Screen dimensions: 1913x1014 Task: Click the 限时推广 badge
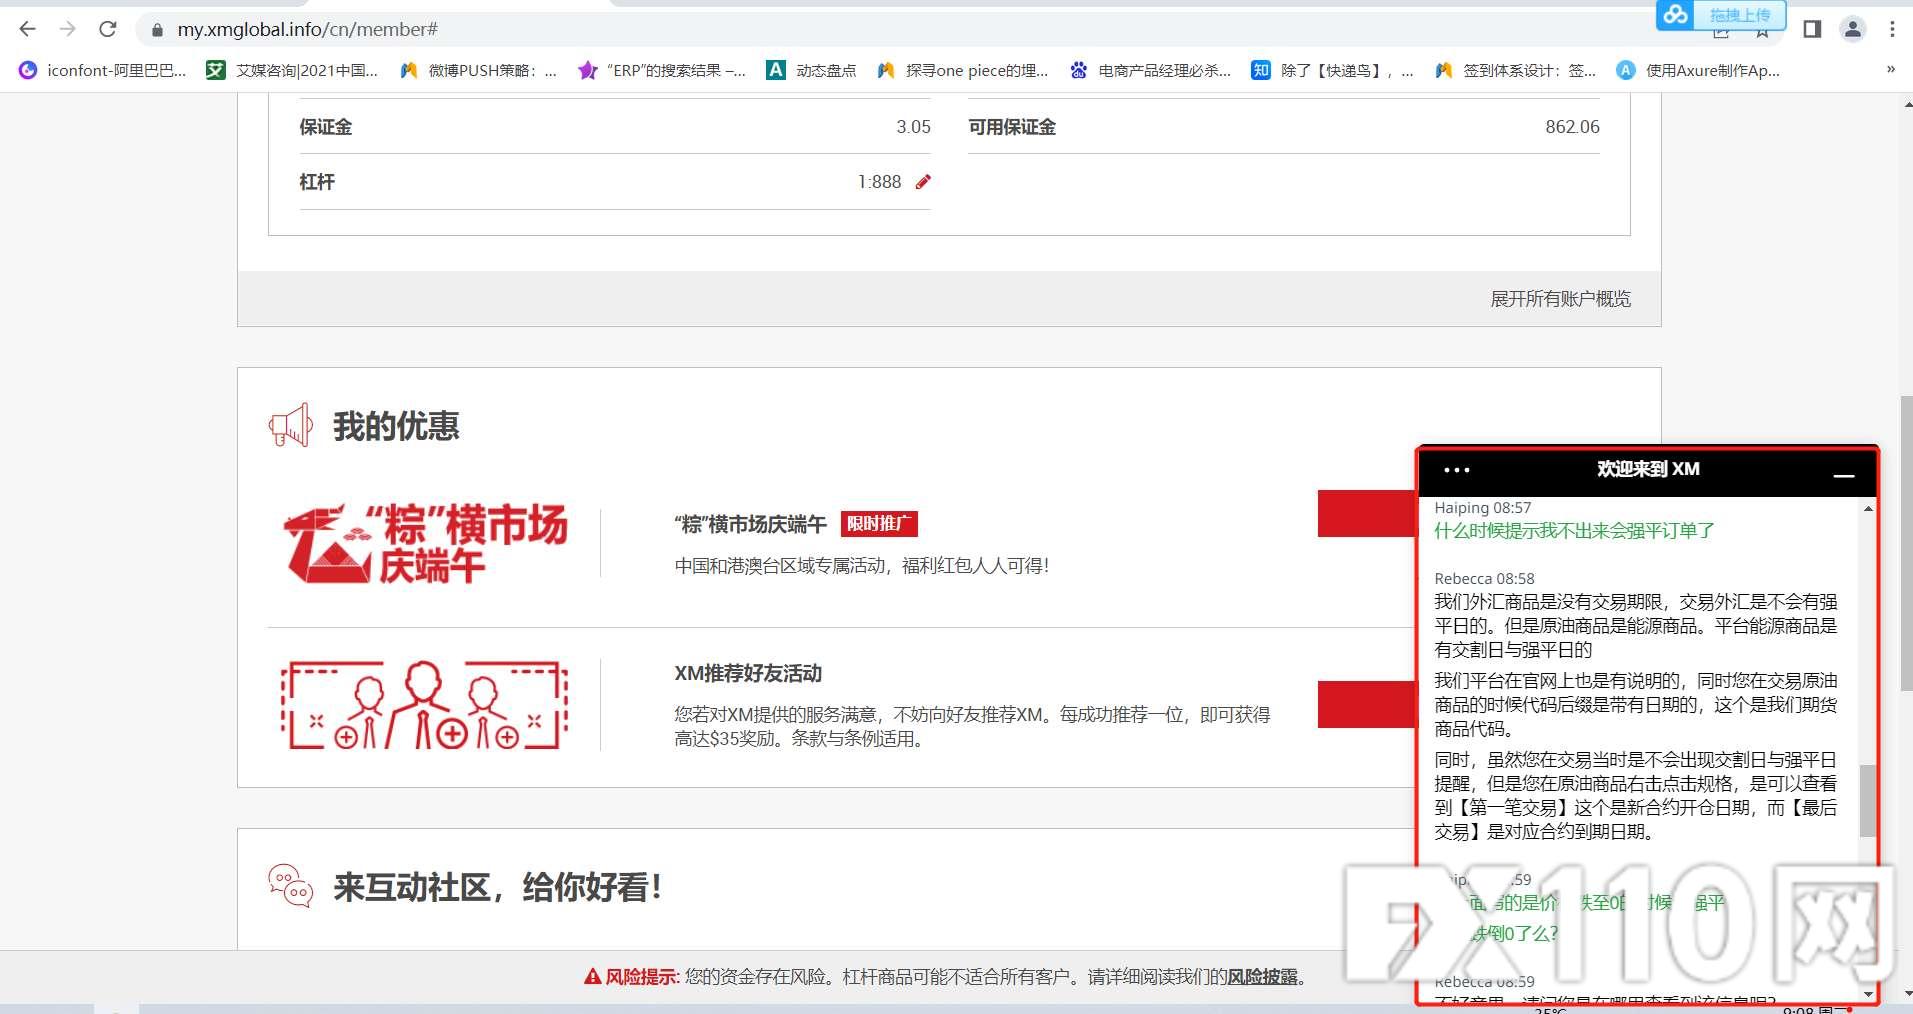coord(879,524)
